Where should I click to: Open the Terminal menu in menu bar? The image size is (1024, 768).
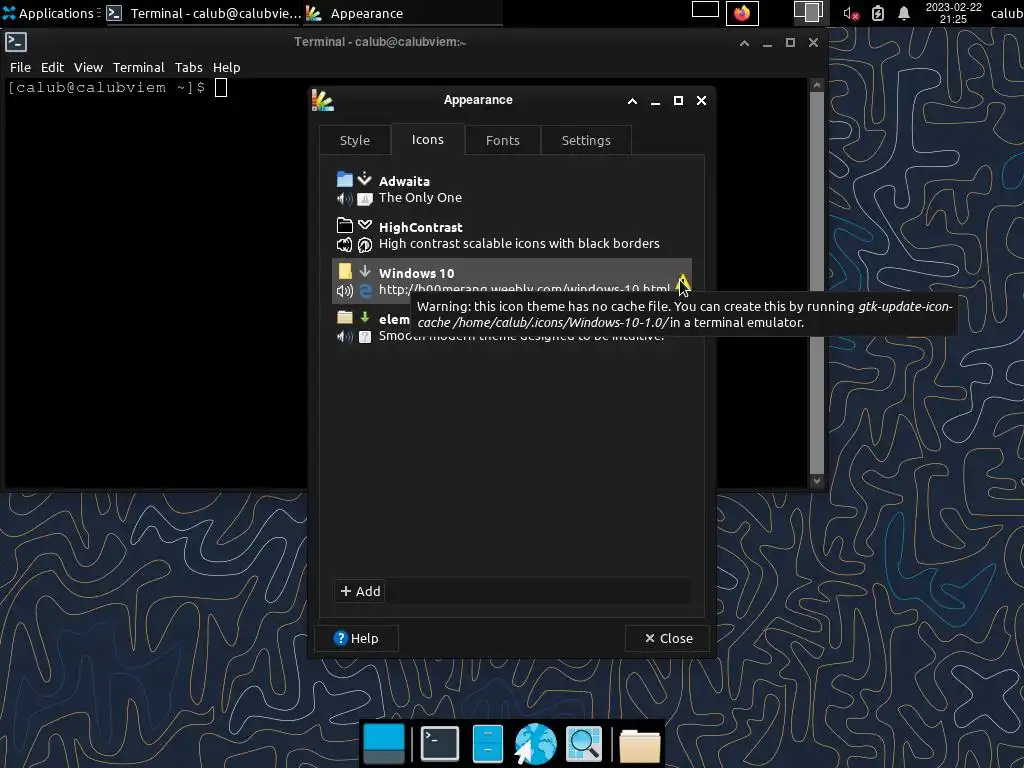coord(138,67)
